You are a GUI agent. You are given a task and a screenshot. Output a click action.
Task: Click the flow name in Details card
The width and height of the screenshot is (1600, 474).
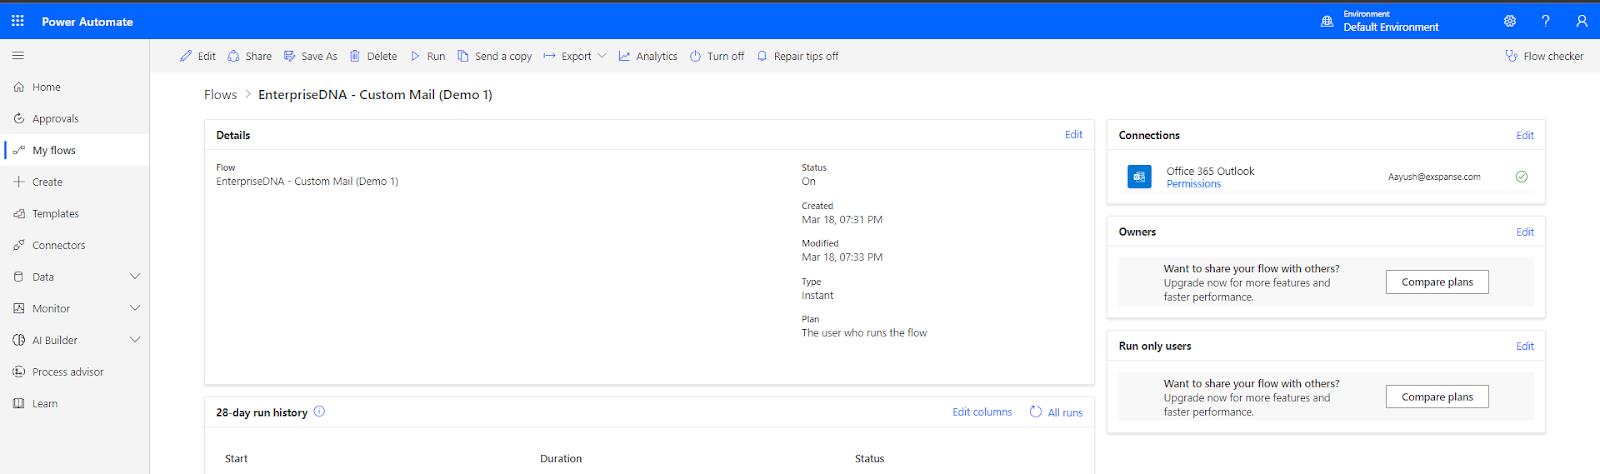(307, 182)
